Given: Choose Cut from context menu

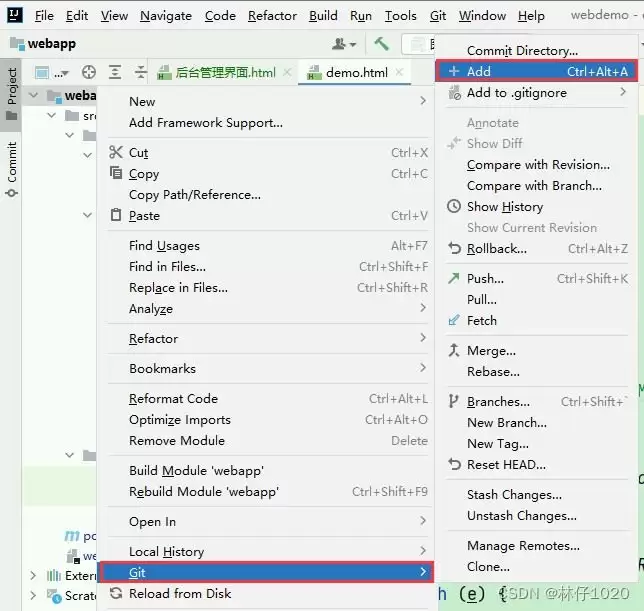Looking at the screenshot, I should 268,152.
